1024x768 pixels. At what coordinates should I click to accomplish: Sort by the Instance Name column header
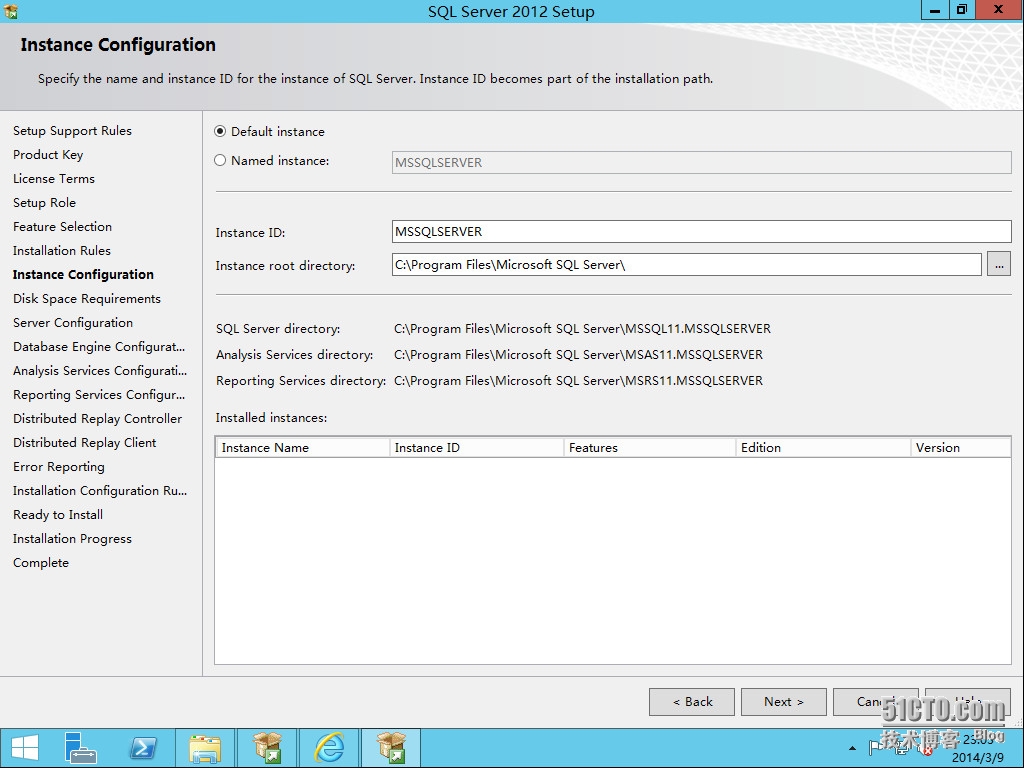pyautogui.click(x=302, y=447)
